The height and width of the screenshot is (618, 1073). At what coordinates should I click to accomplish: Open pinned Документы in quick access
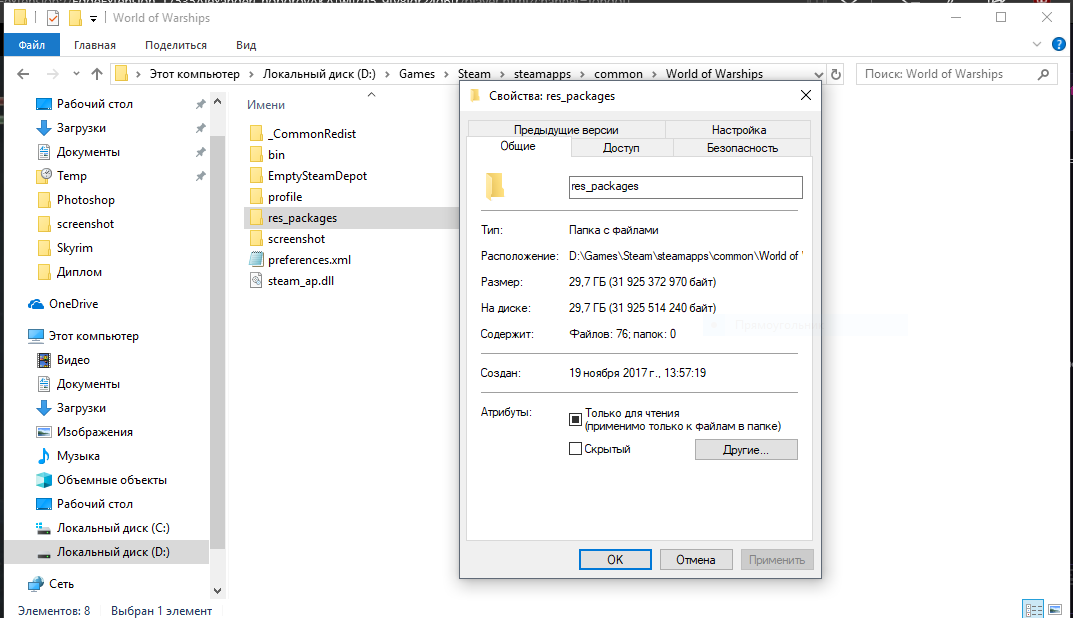(x=88, y=152)
